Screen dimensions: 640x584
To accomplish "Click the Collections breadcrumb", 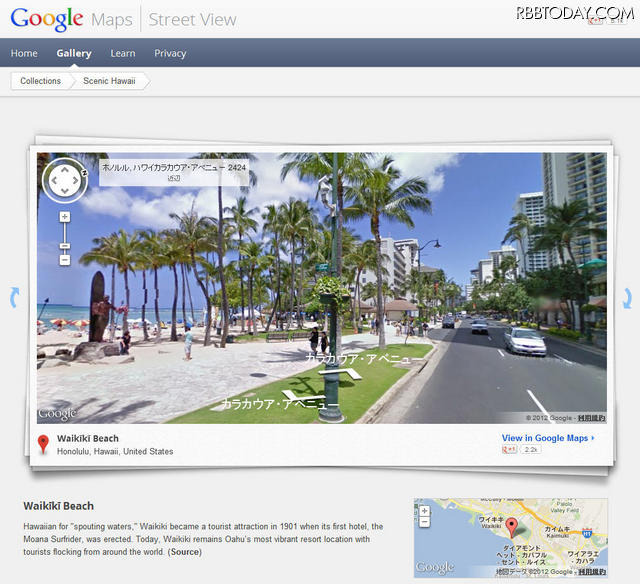I will pos(40,81).
